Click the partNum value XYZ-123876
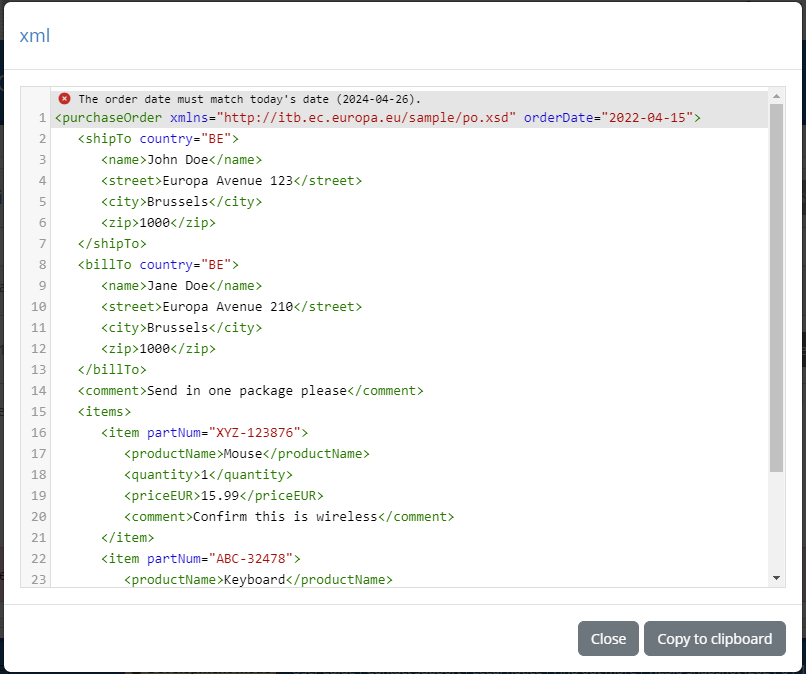Image resolution: width=806 pixels, height=674 pixels. coord(254,433)
